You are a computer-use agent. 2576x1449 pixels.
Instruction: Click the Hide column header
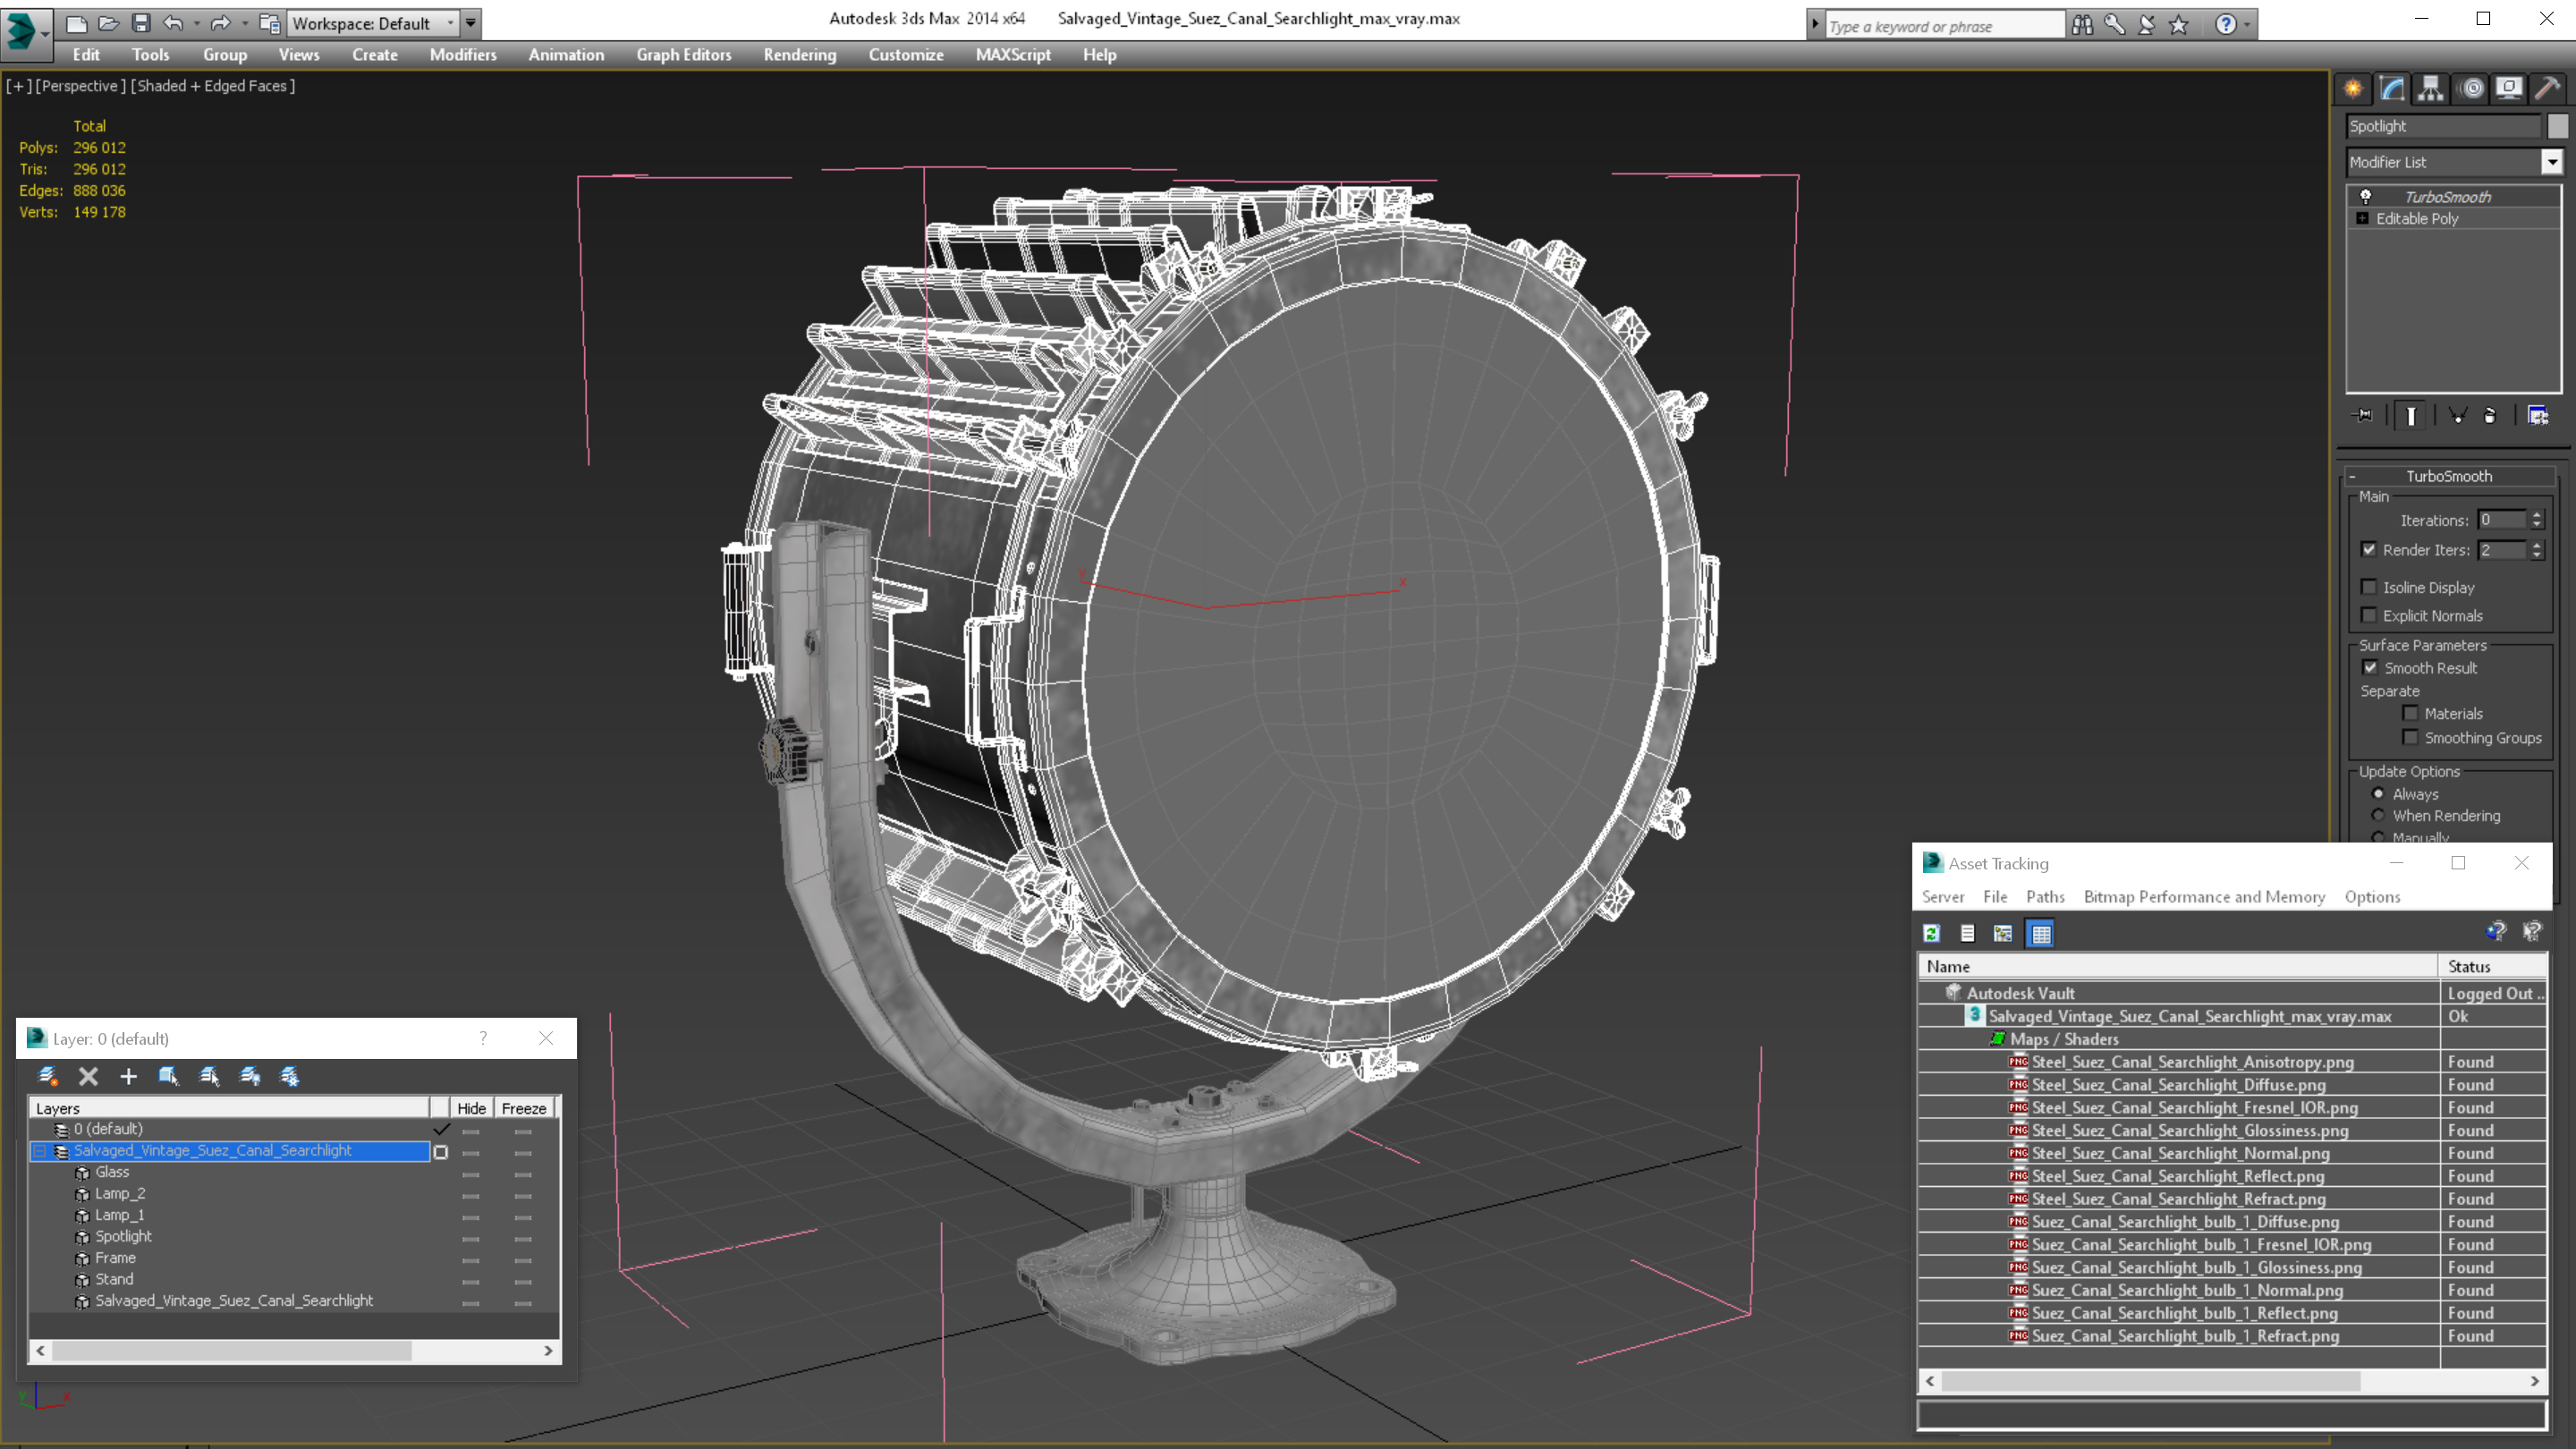click(x=471, y=1108)
